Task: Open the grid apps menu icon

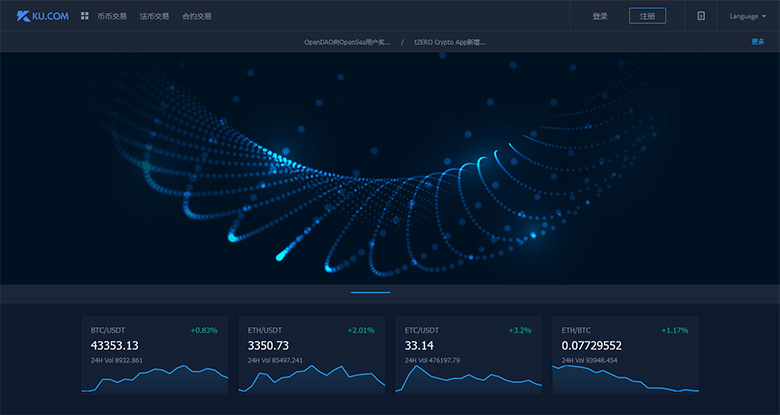Action: (x=85, y=16)
